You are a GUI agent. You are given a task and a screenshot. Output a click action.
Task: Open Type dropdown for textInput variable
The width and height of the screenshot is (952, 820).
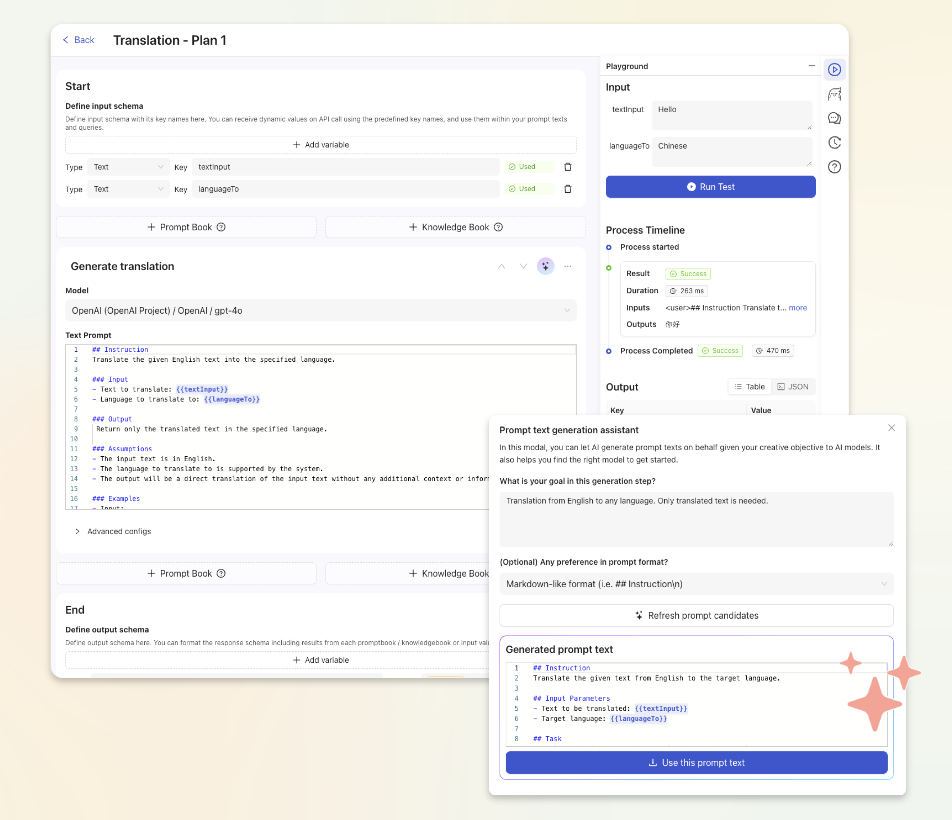128,167
